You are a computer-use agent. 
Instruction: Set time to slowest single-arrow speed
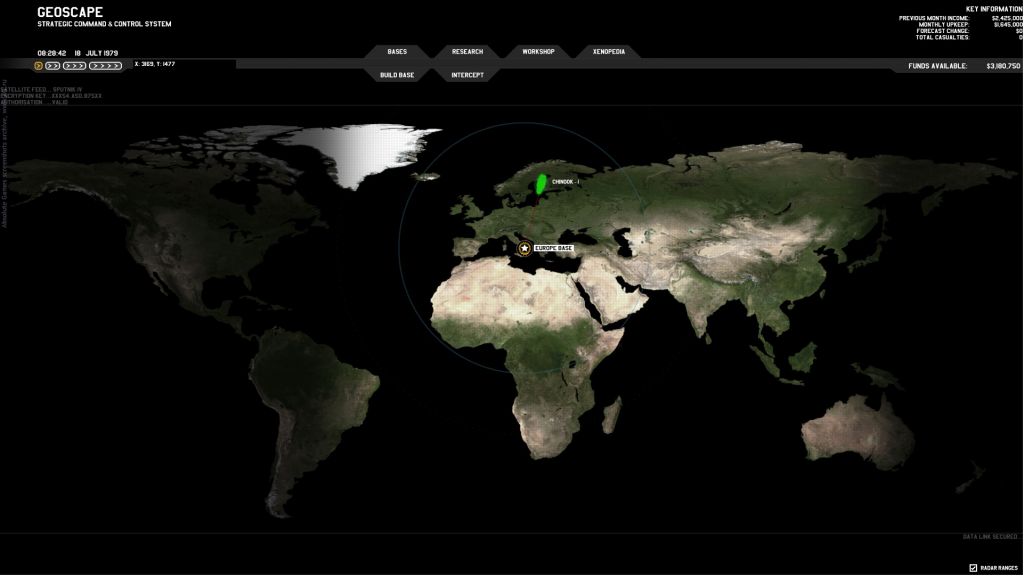[39, 66]
